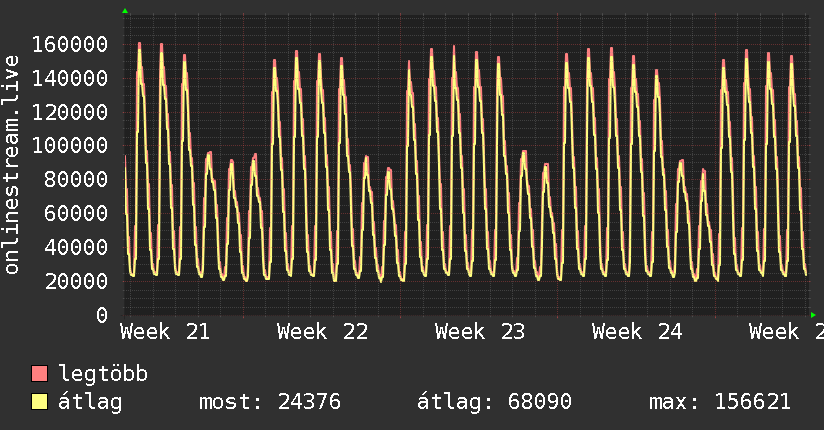Click the 140000 y-axis label
824x430 pixels.
(x=70, y=78)
